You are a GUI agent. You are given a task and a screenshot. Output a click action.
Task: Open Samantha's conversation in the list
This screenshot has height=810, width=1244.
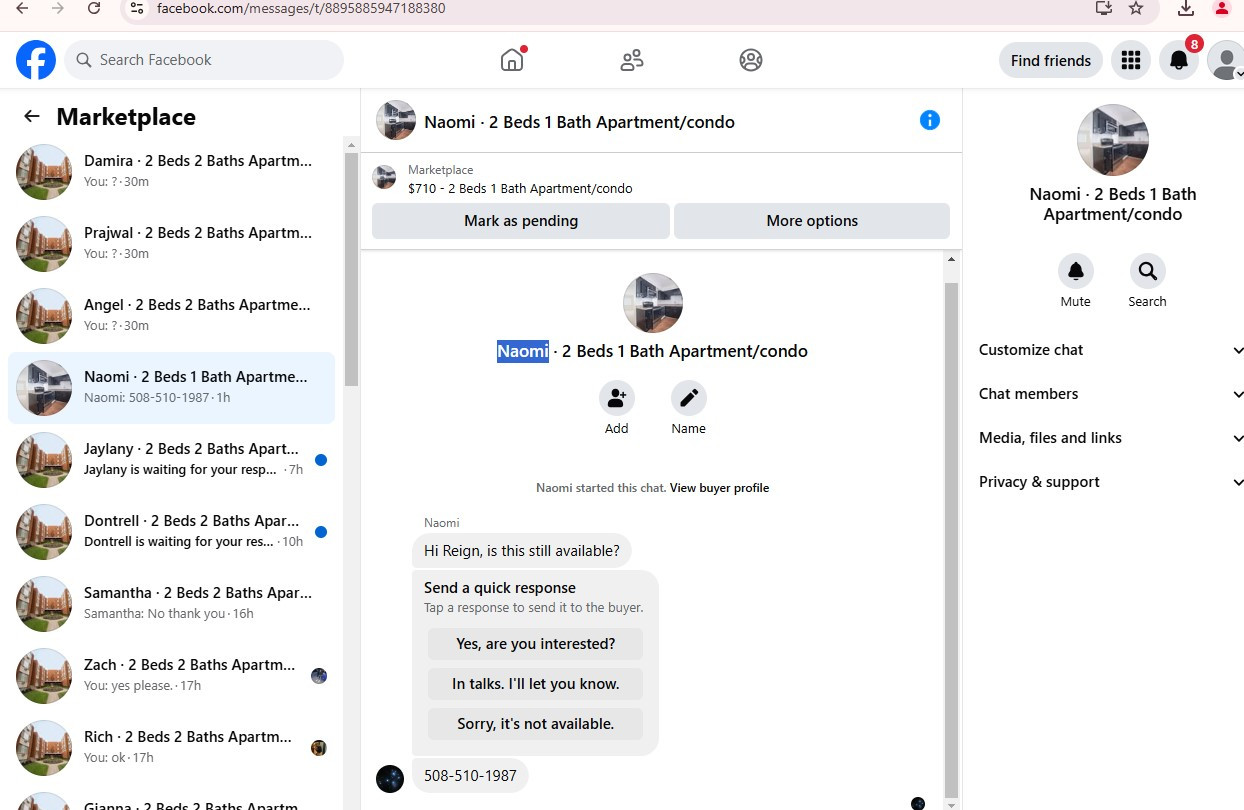pos(171,604)
